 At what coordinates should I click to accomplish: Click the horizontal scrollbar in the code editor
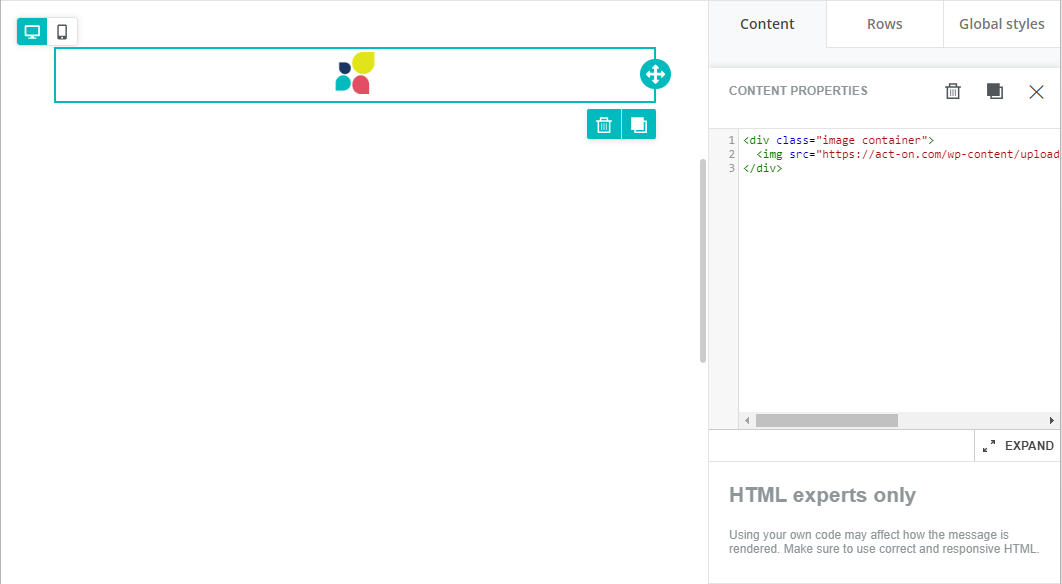point(827,420)
